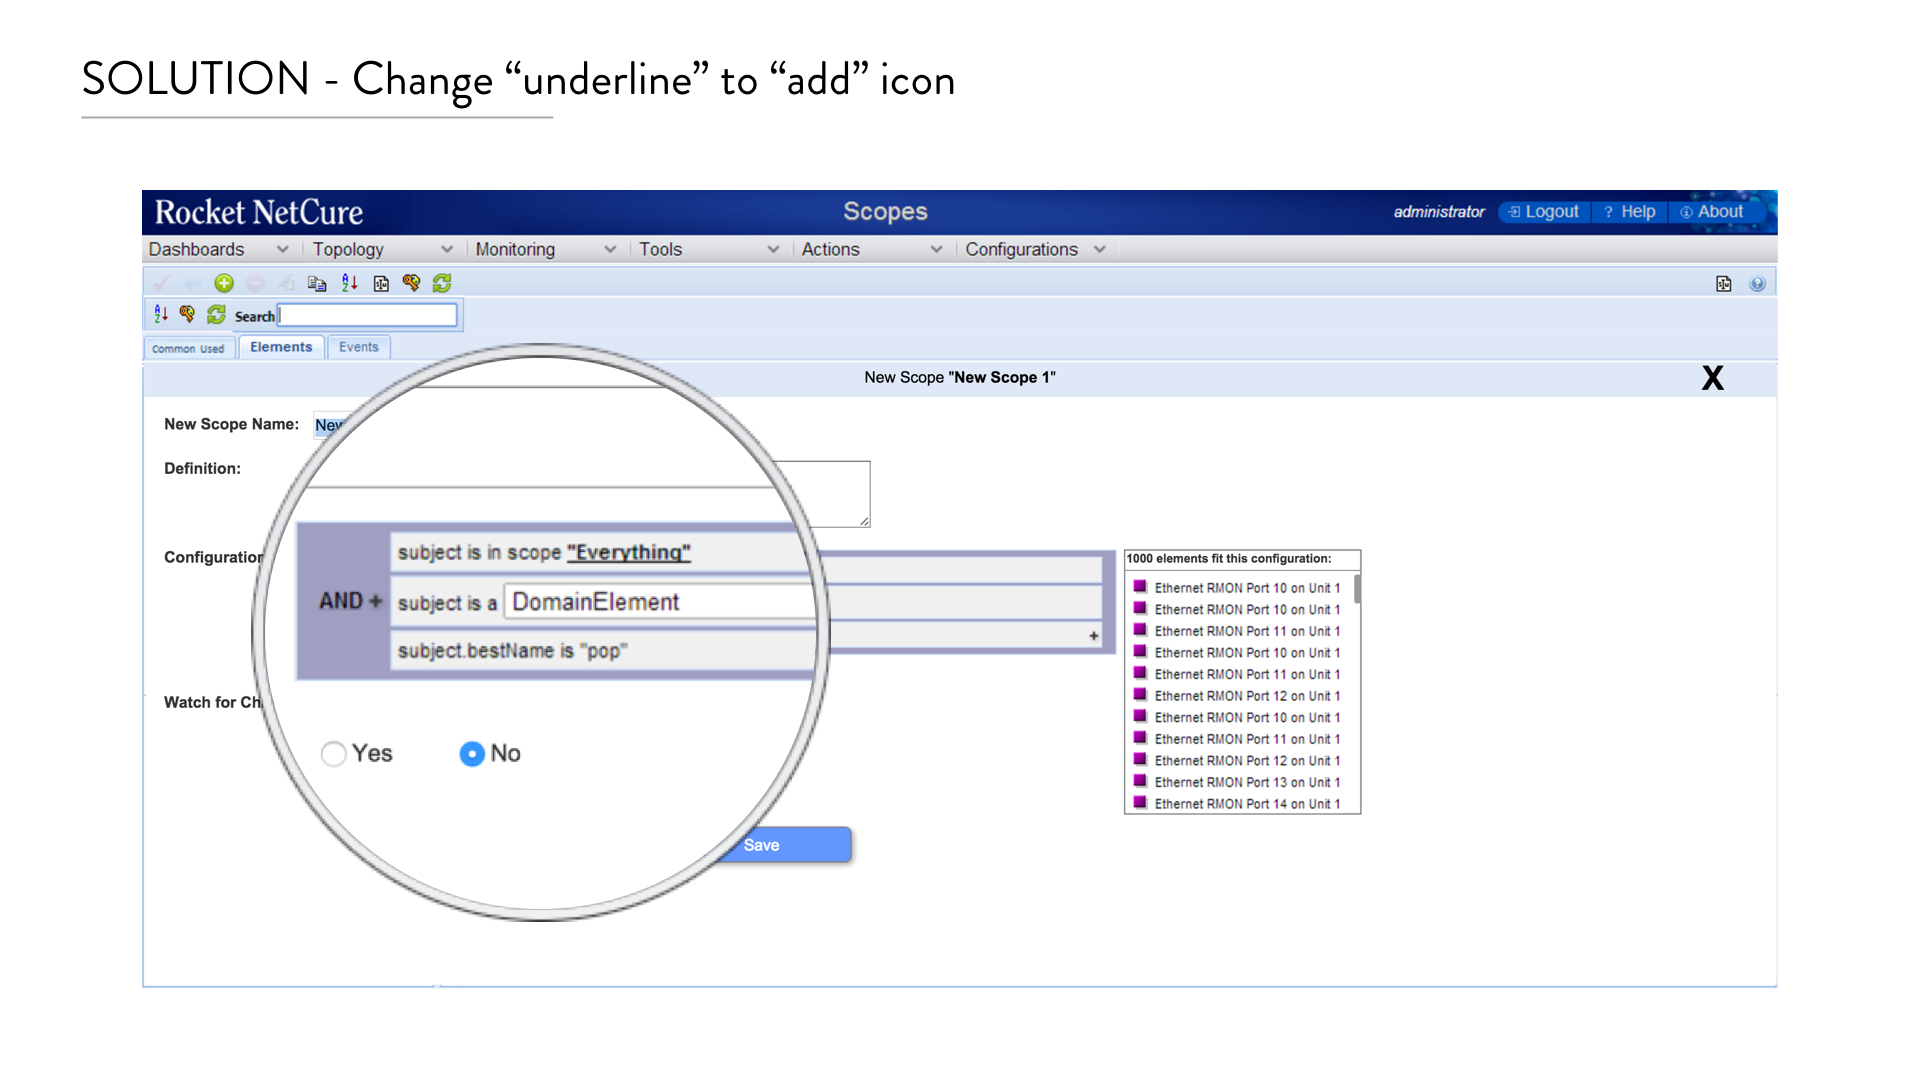This screenshot has height=1080, width=1920.
Task: Expand the Tools menu arrow
Action: (773, 250)
